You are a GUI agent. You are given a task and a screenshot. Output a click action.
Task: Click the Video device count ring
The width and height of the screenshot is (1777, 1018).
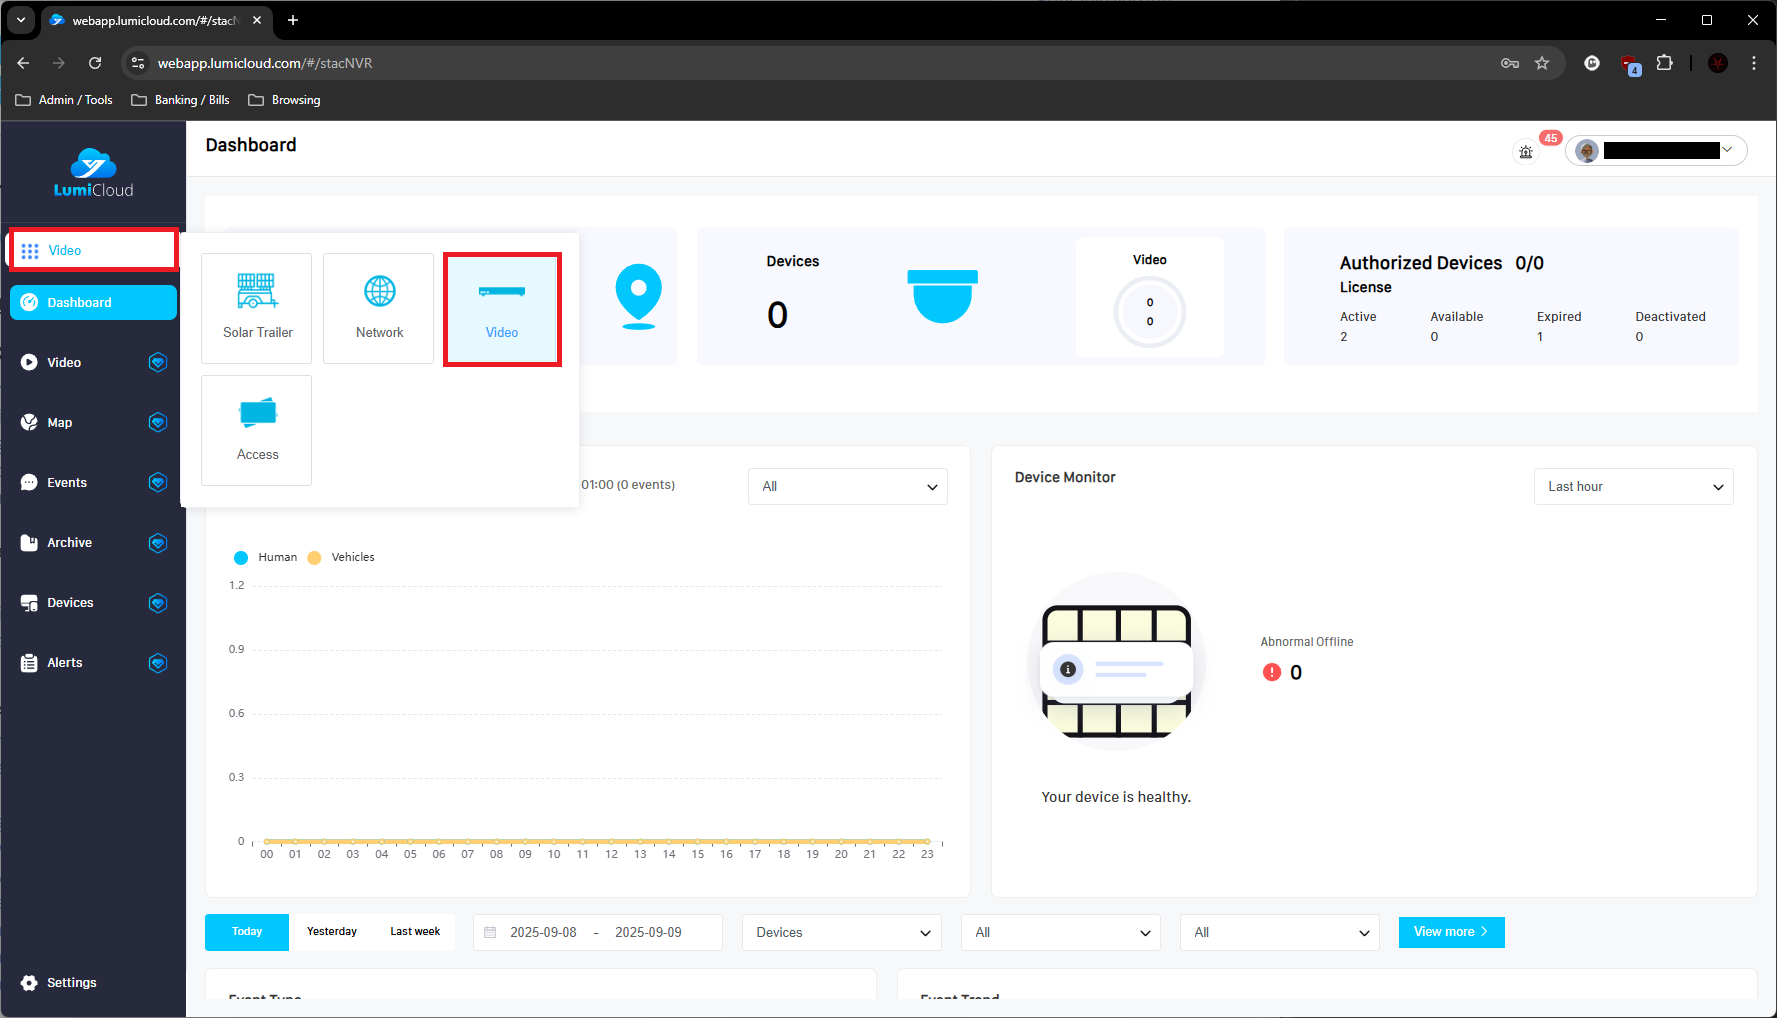click(x=1149, y=312)
